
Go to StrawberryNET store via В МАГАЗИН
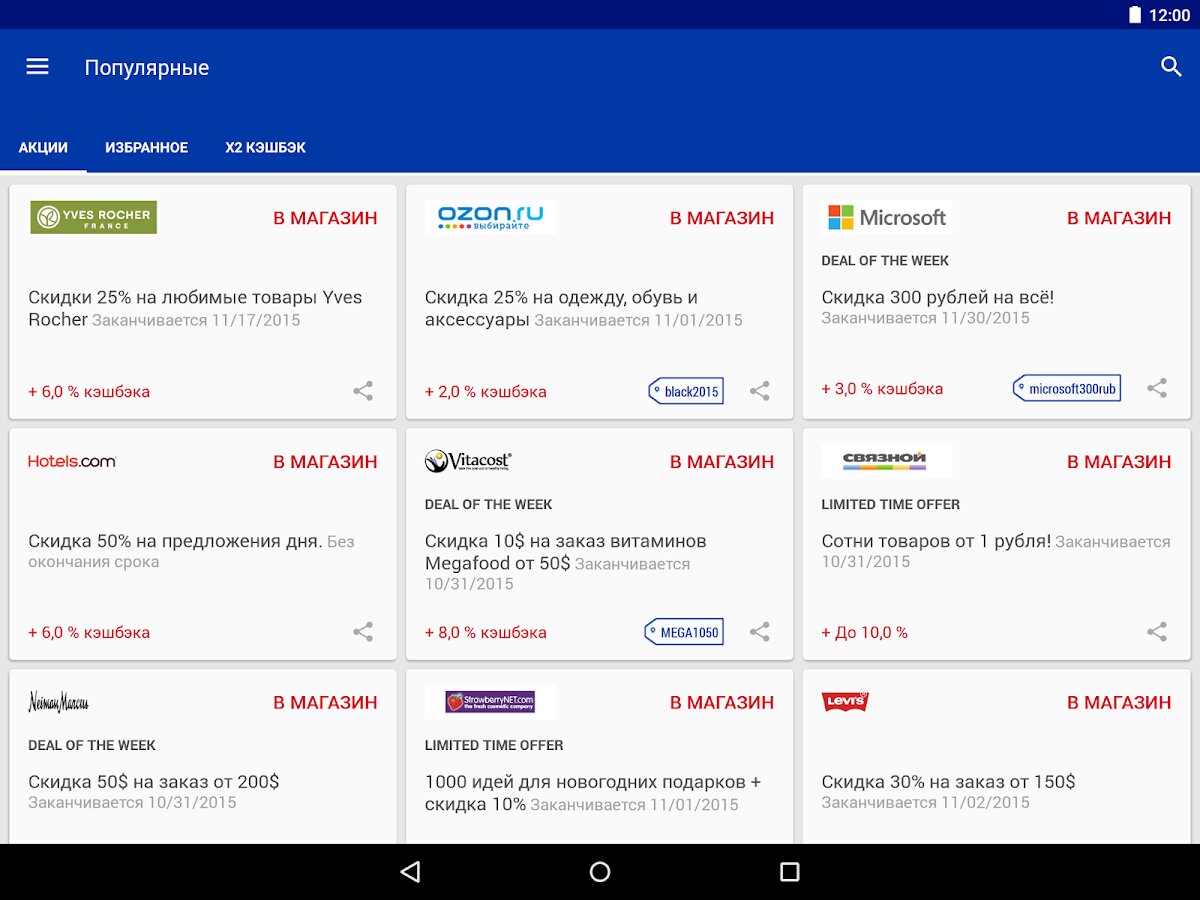[722, 703]
